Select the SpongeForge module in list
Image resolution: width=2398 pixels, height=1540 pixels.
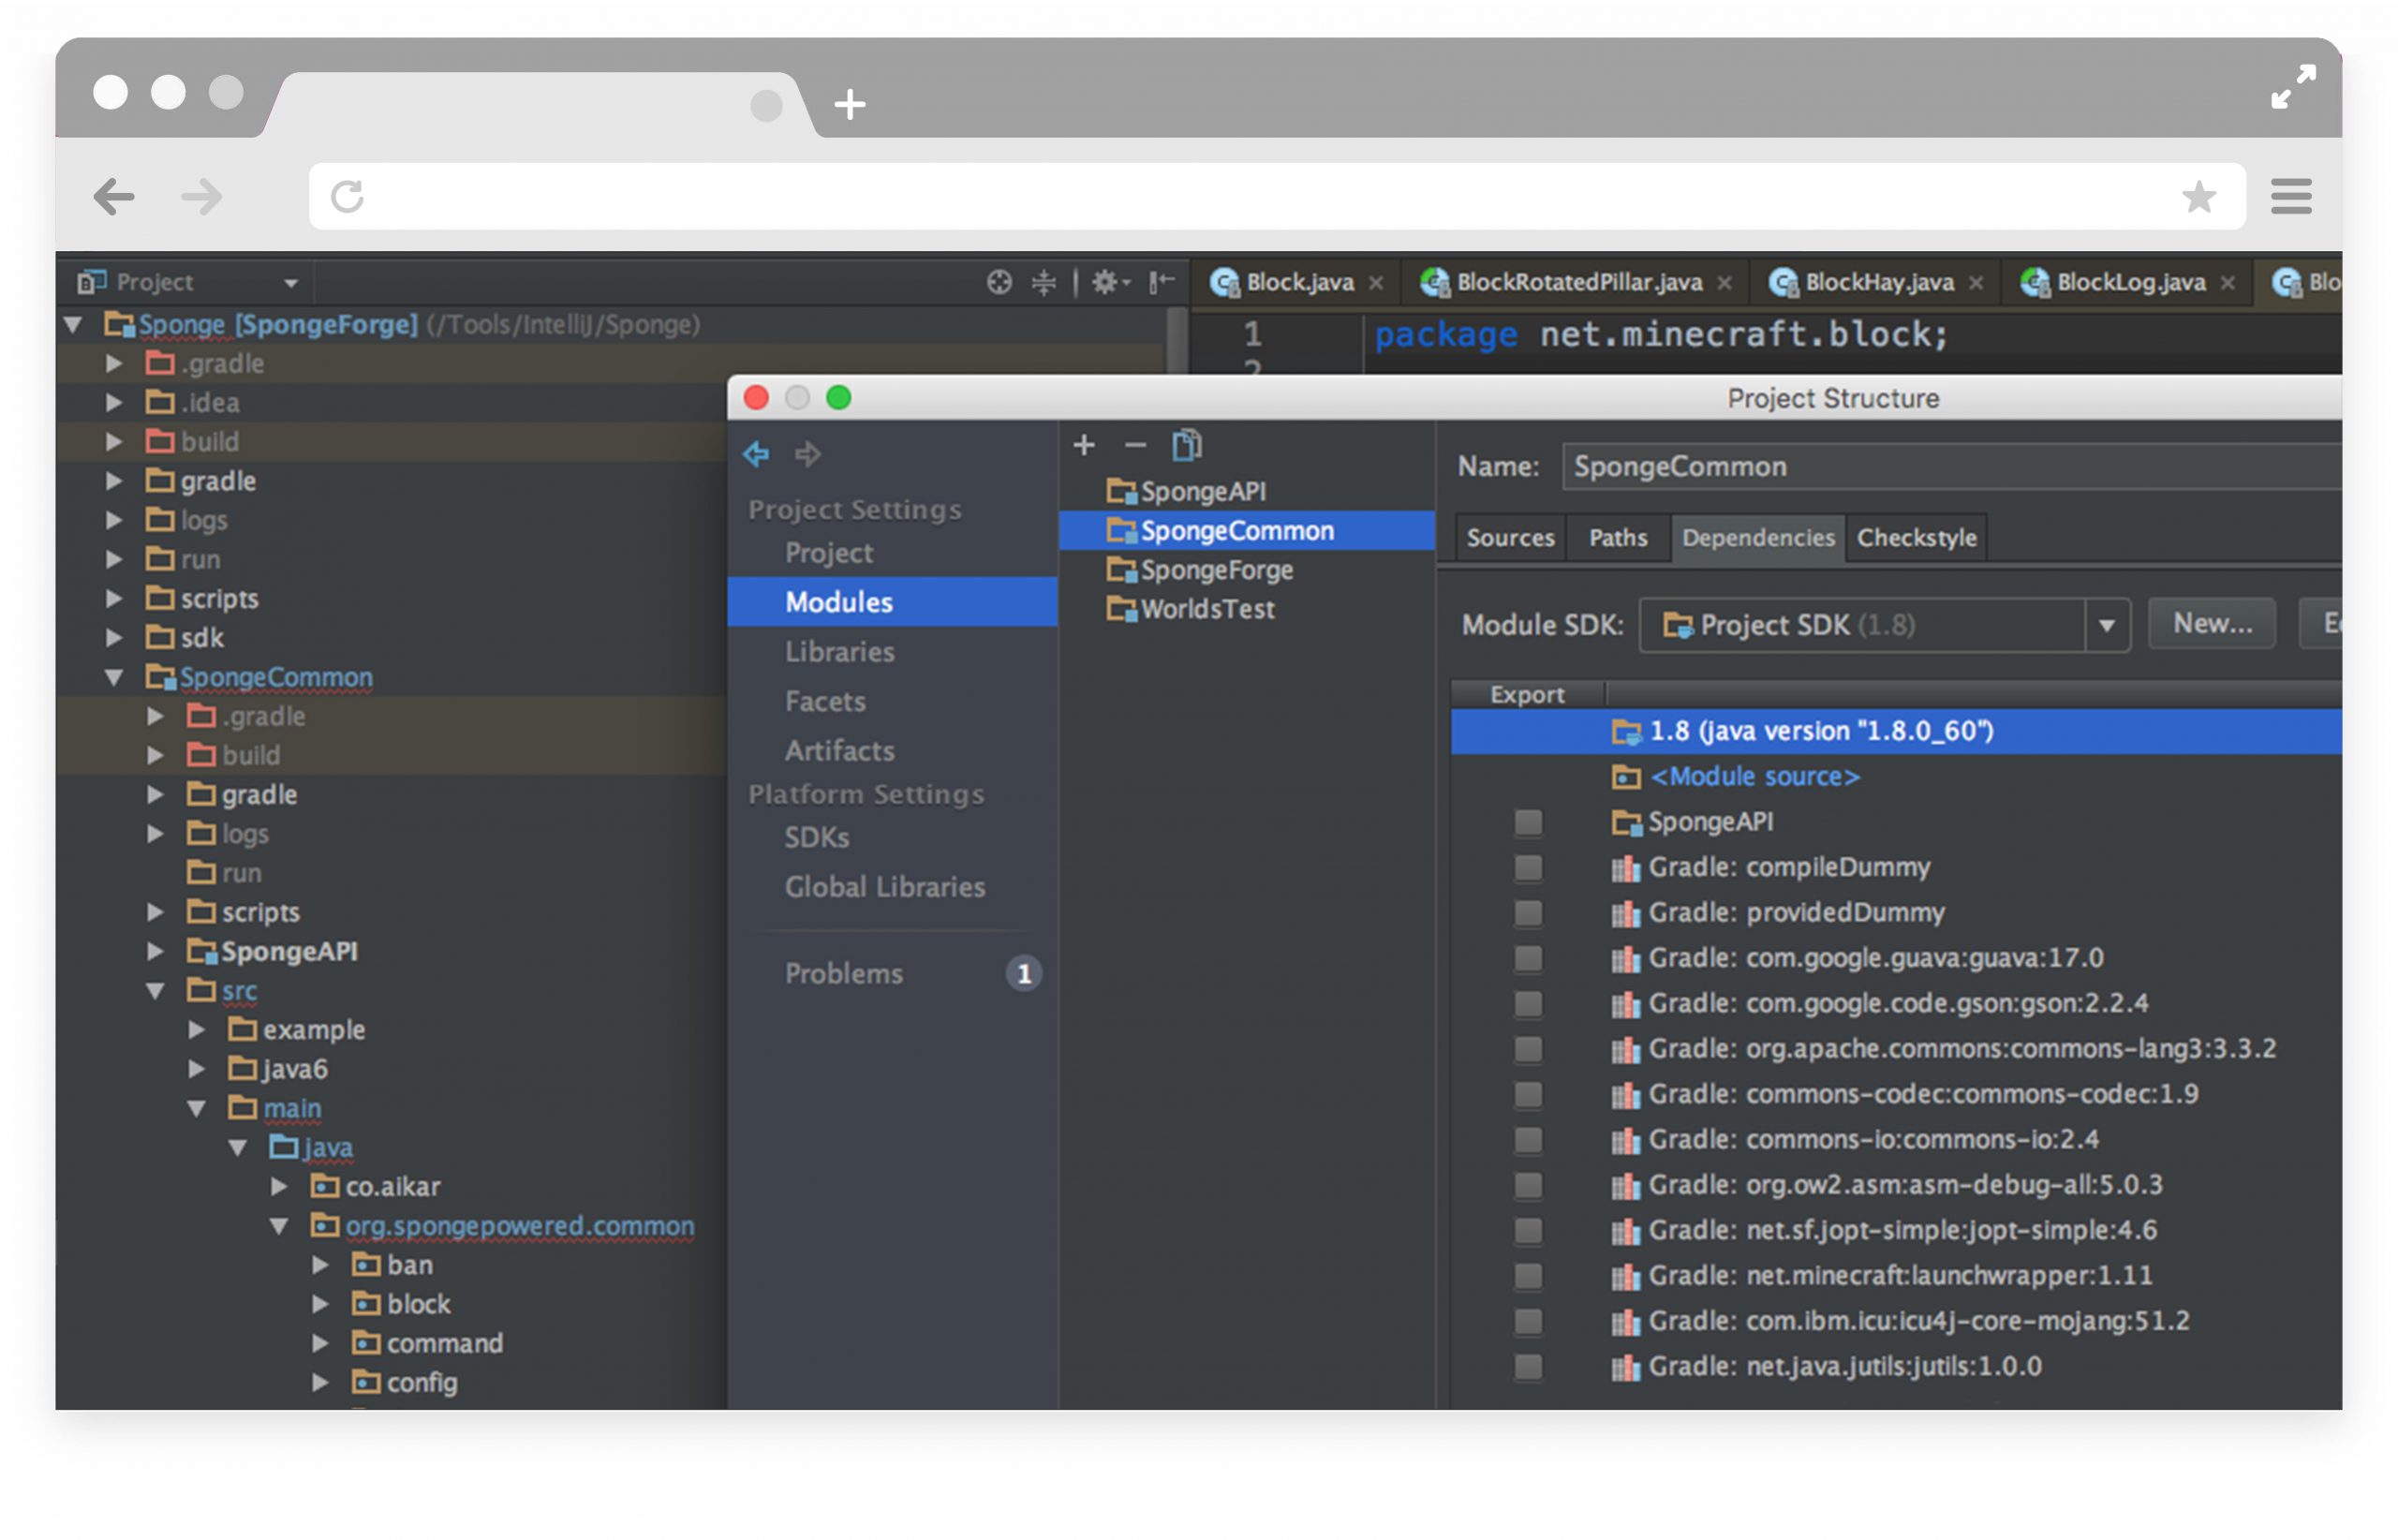(1247, 570)
